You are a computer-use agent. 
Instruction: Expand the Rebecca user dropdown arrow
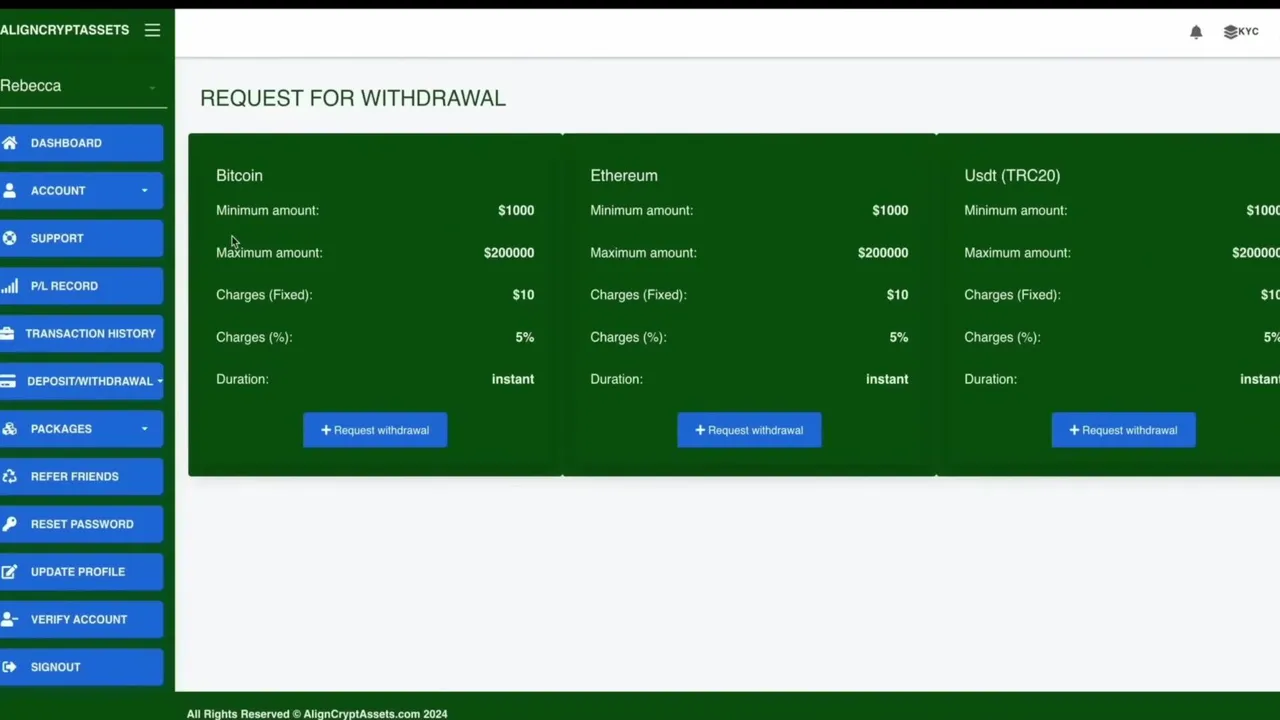pos(152,88)
